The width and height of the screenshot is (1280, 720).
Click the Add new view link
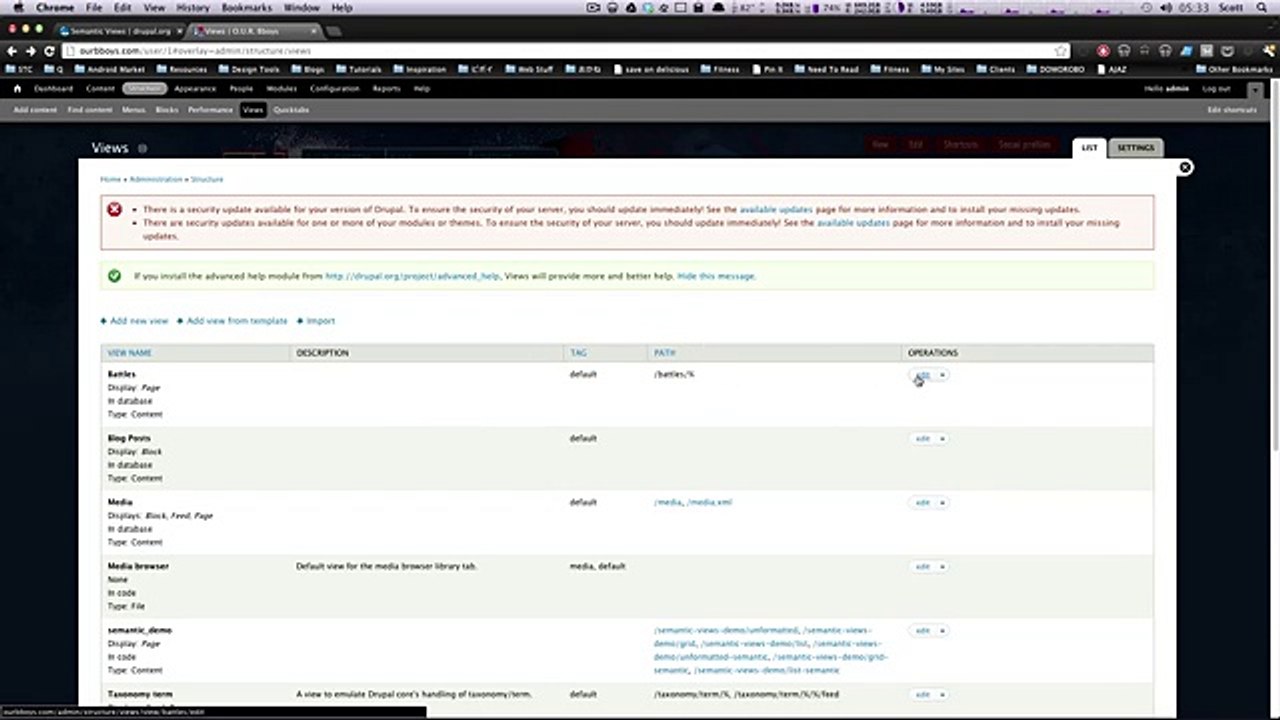[x=139, y=321]
